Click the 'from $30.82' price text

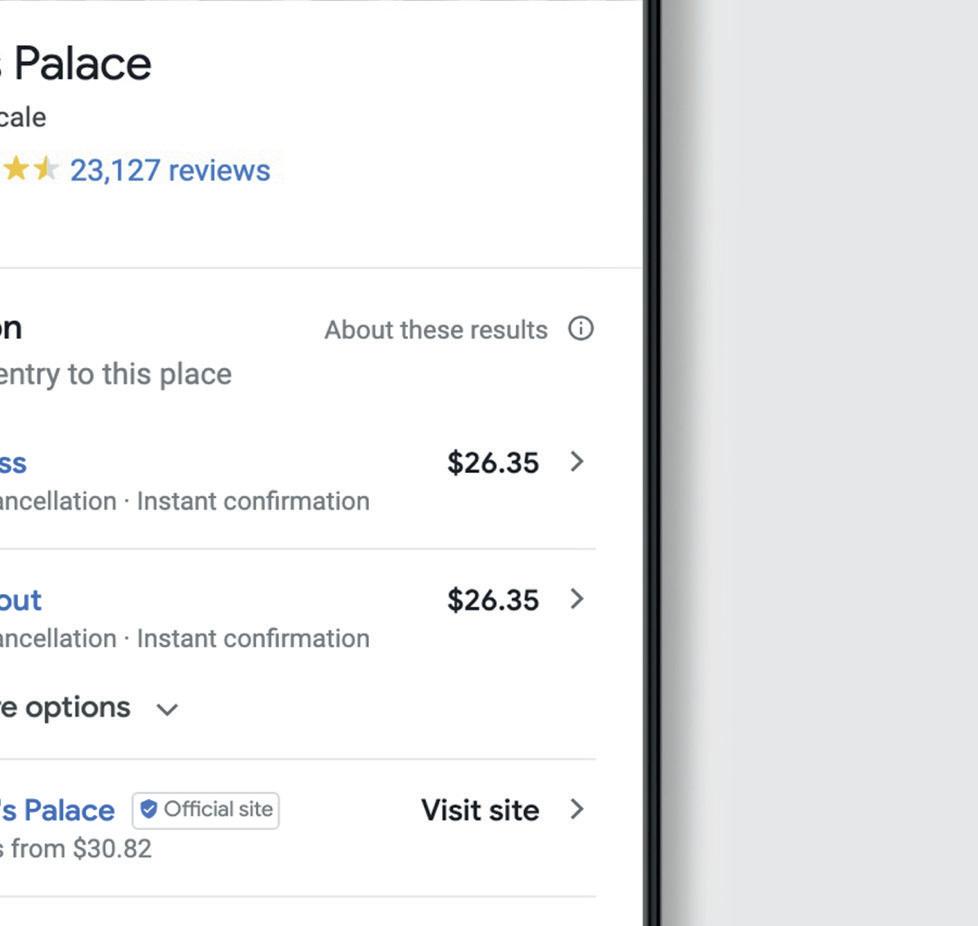click(80, 849)
